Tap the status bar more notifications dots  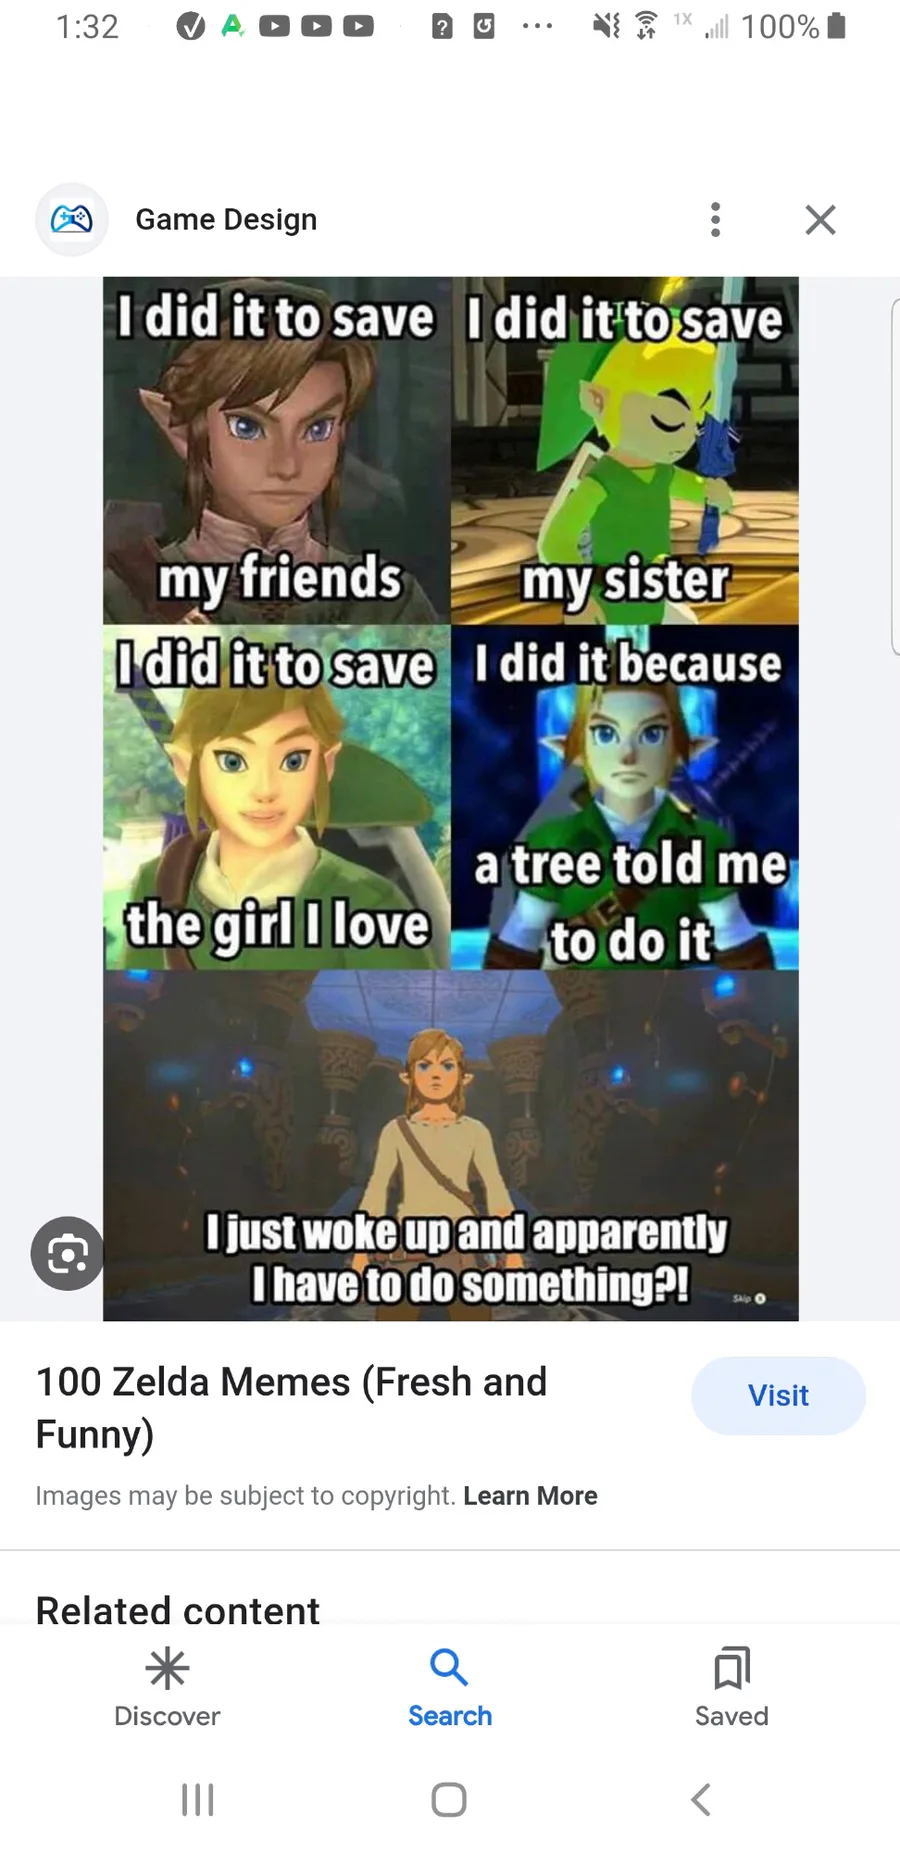[537, 27]
